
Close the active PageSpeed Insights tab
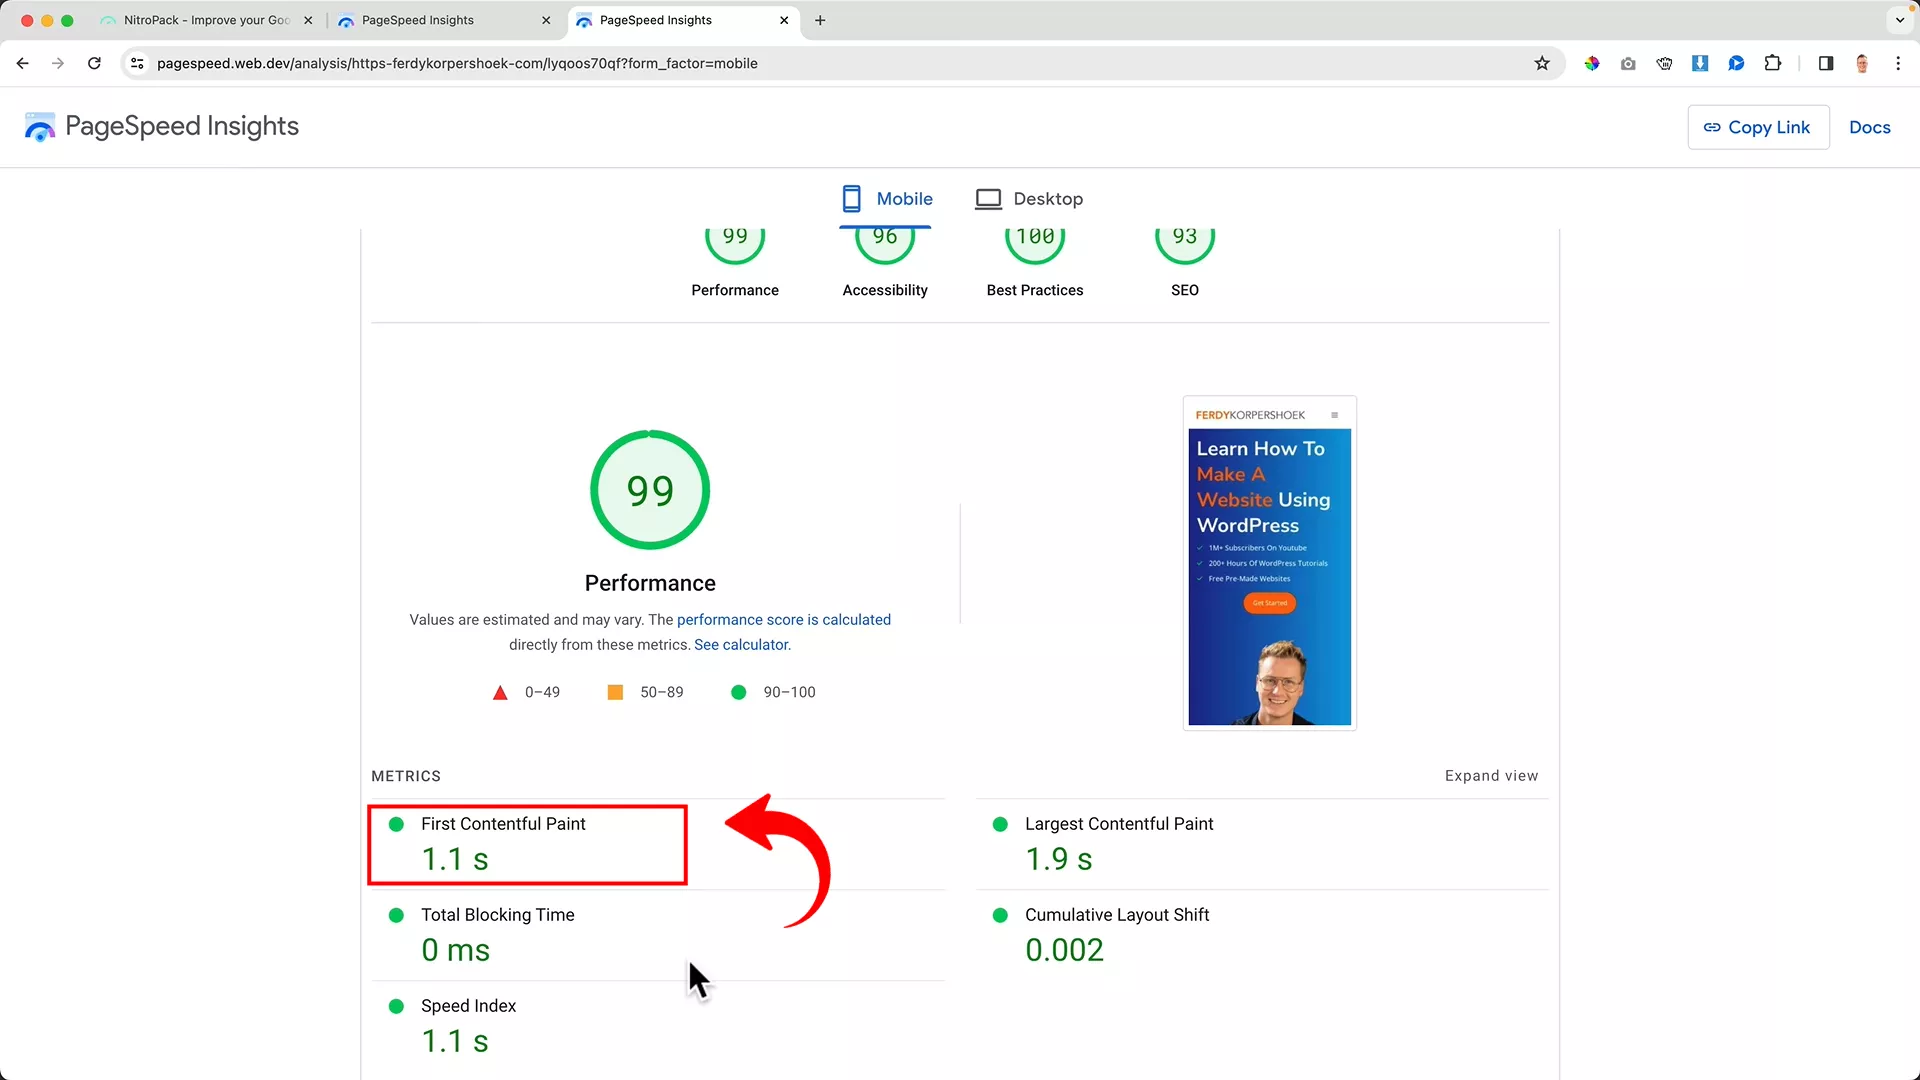784,20
